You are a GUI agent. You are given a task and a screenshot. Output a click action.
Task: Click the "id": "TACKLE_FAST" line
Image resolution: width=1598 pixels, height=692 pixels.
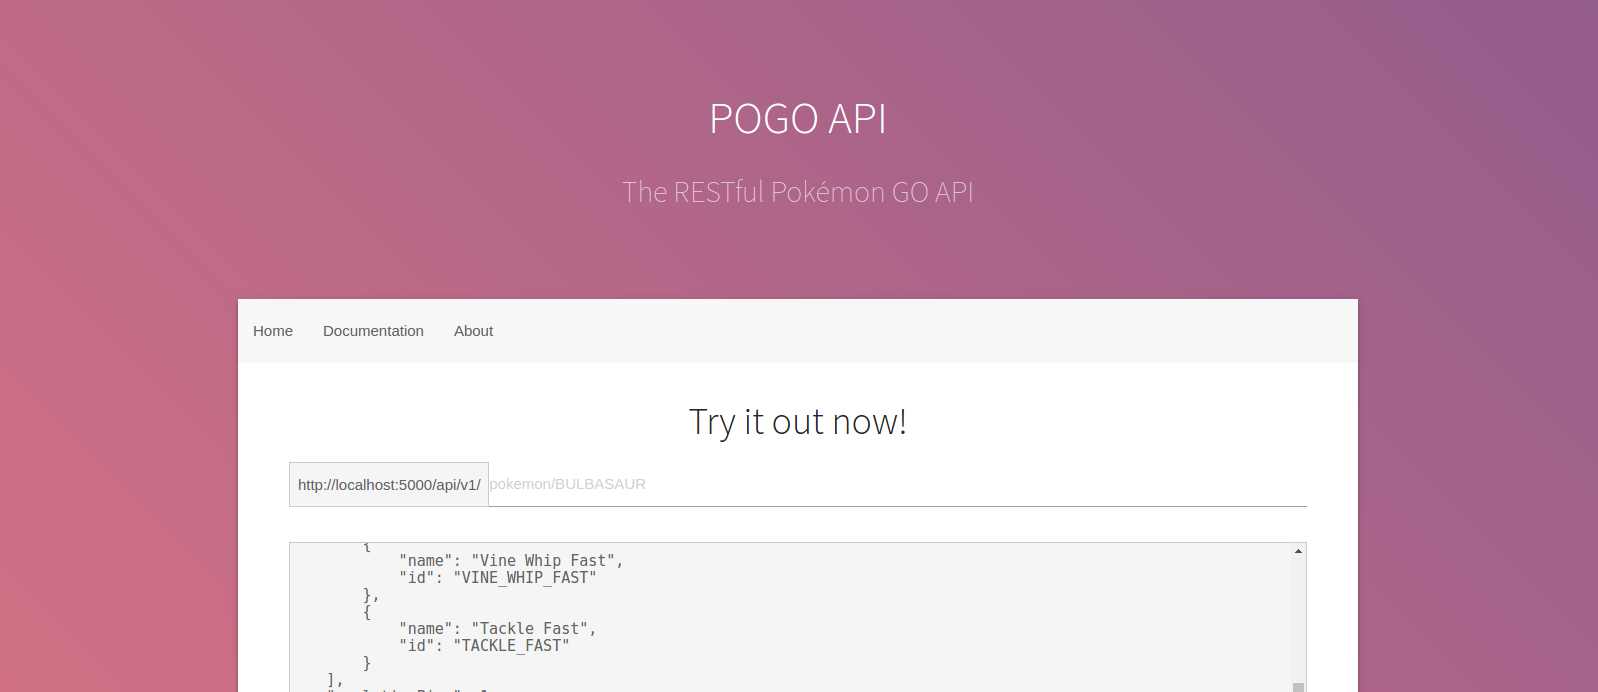(x=484, y=646)
